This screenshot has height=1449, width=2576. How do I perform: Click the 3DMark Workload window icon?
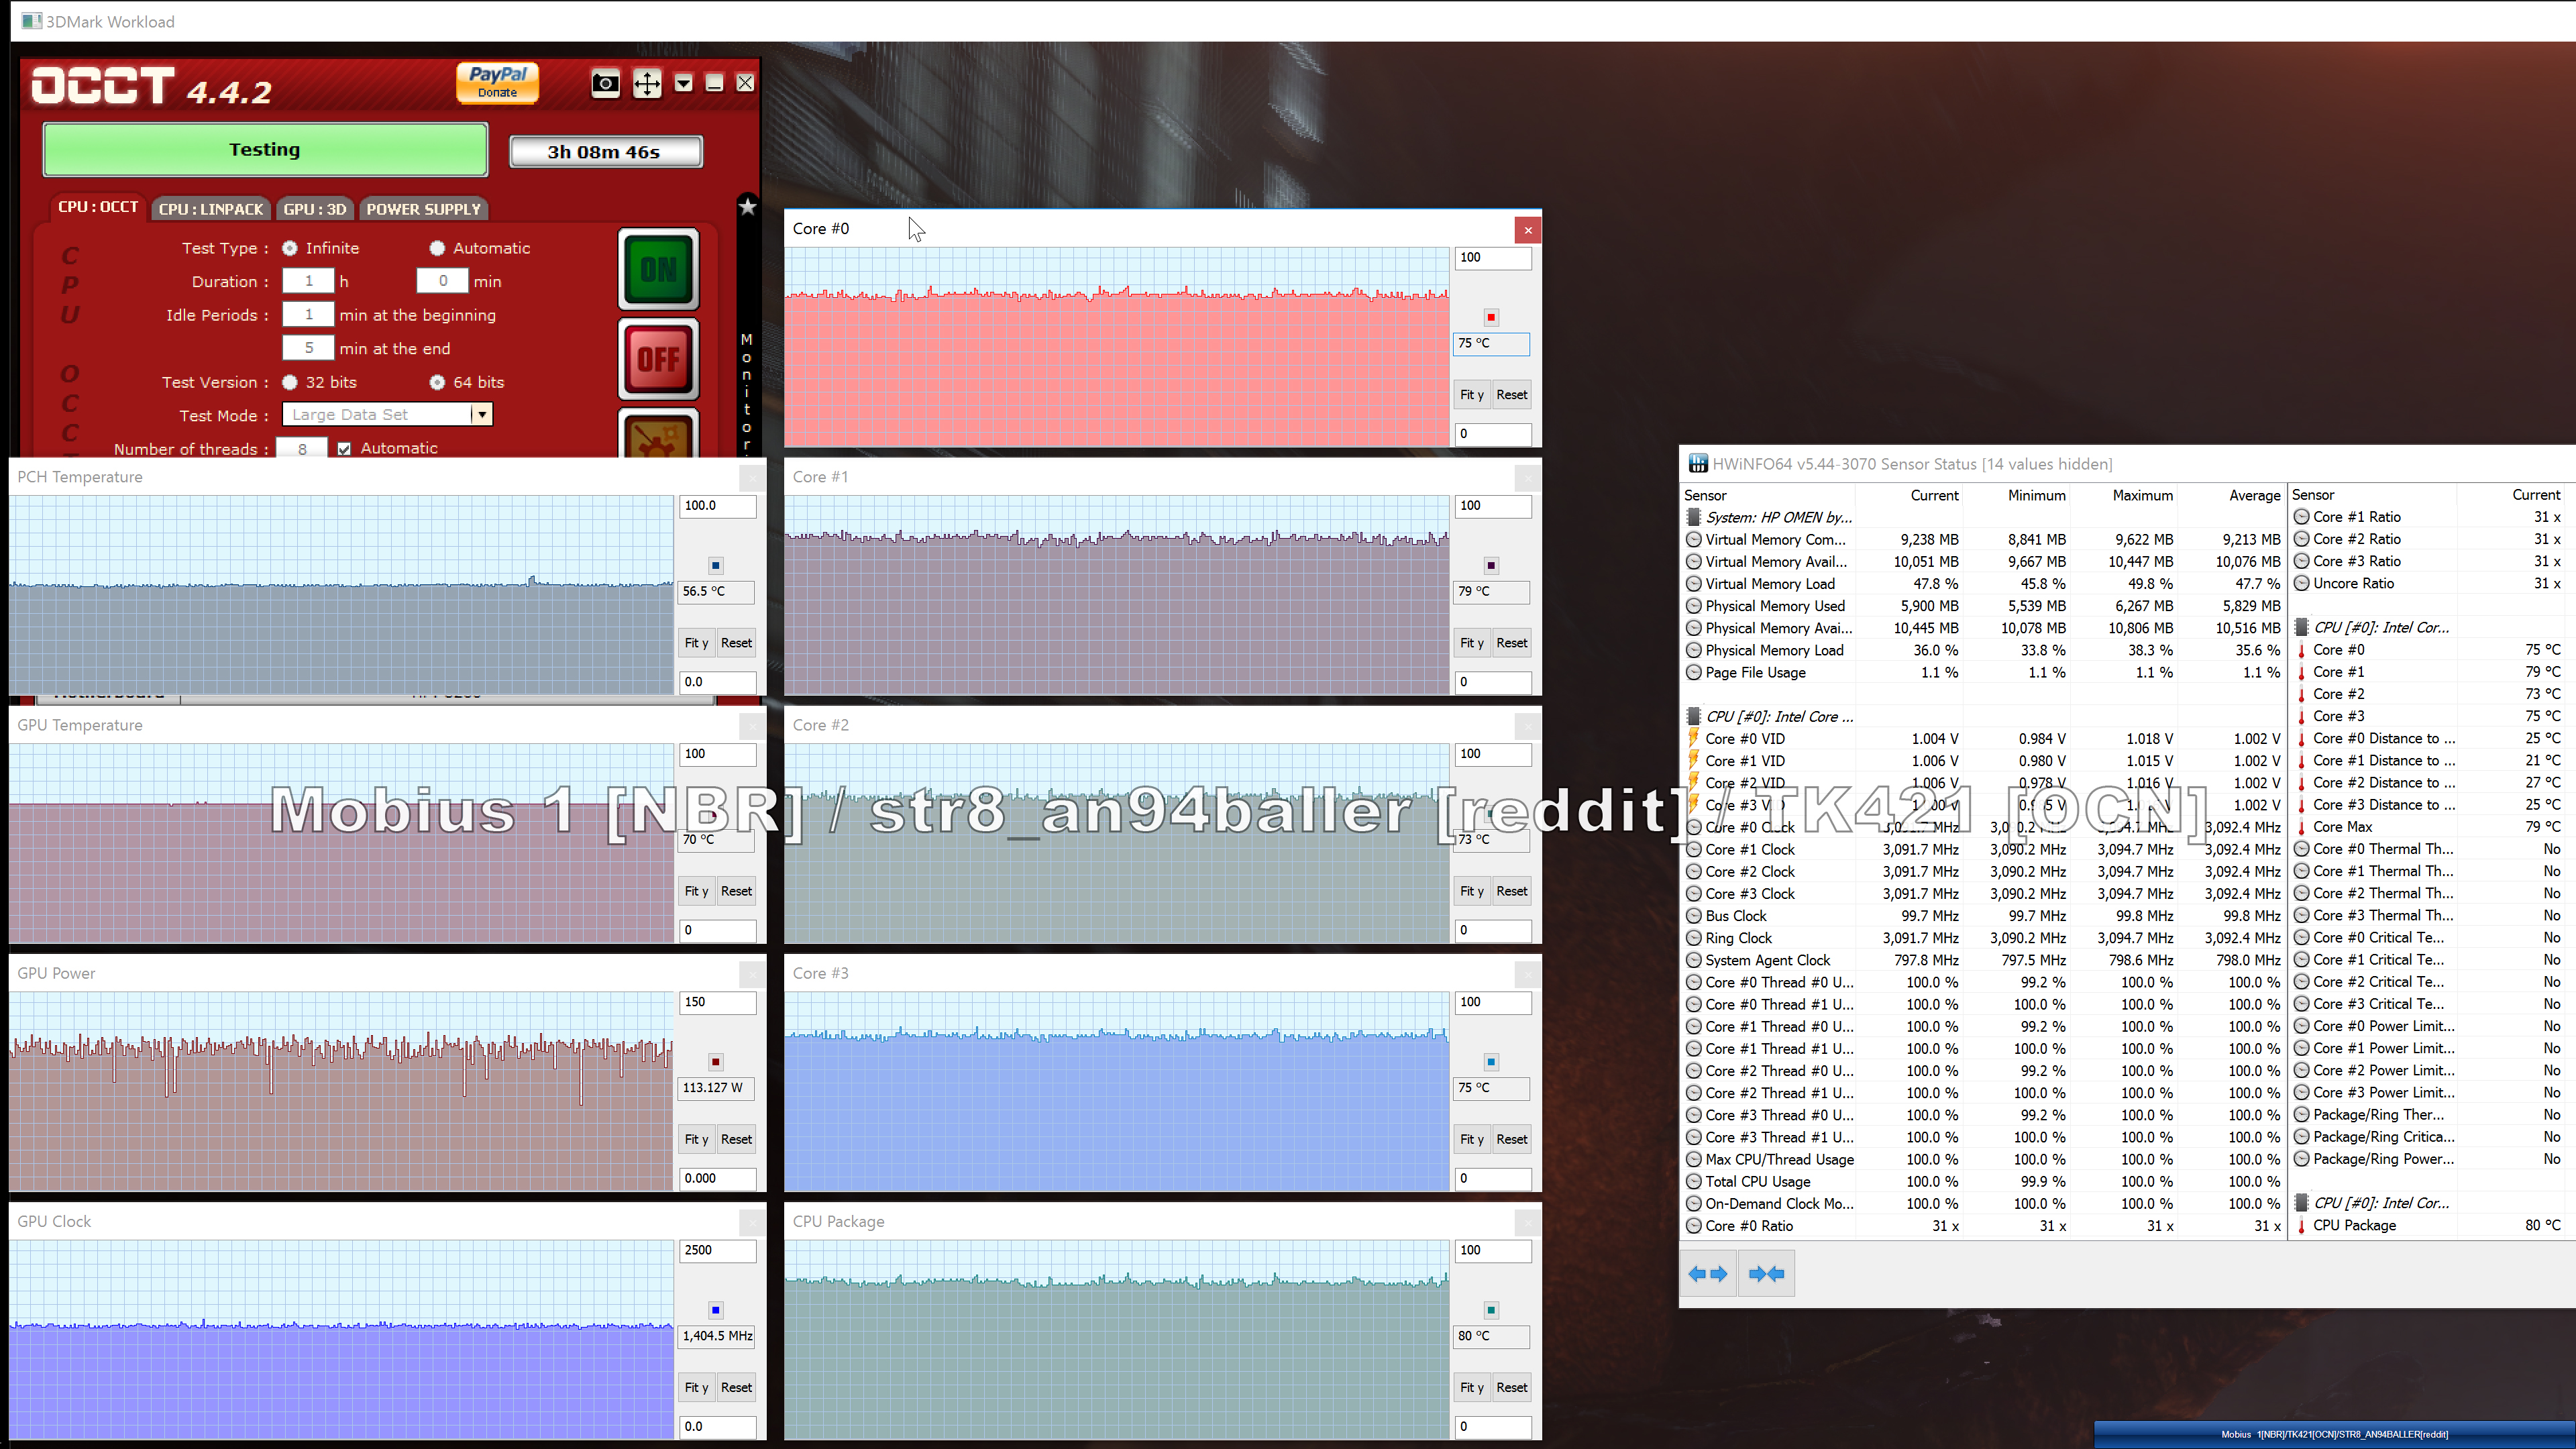(x=31, y=21)
